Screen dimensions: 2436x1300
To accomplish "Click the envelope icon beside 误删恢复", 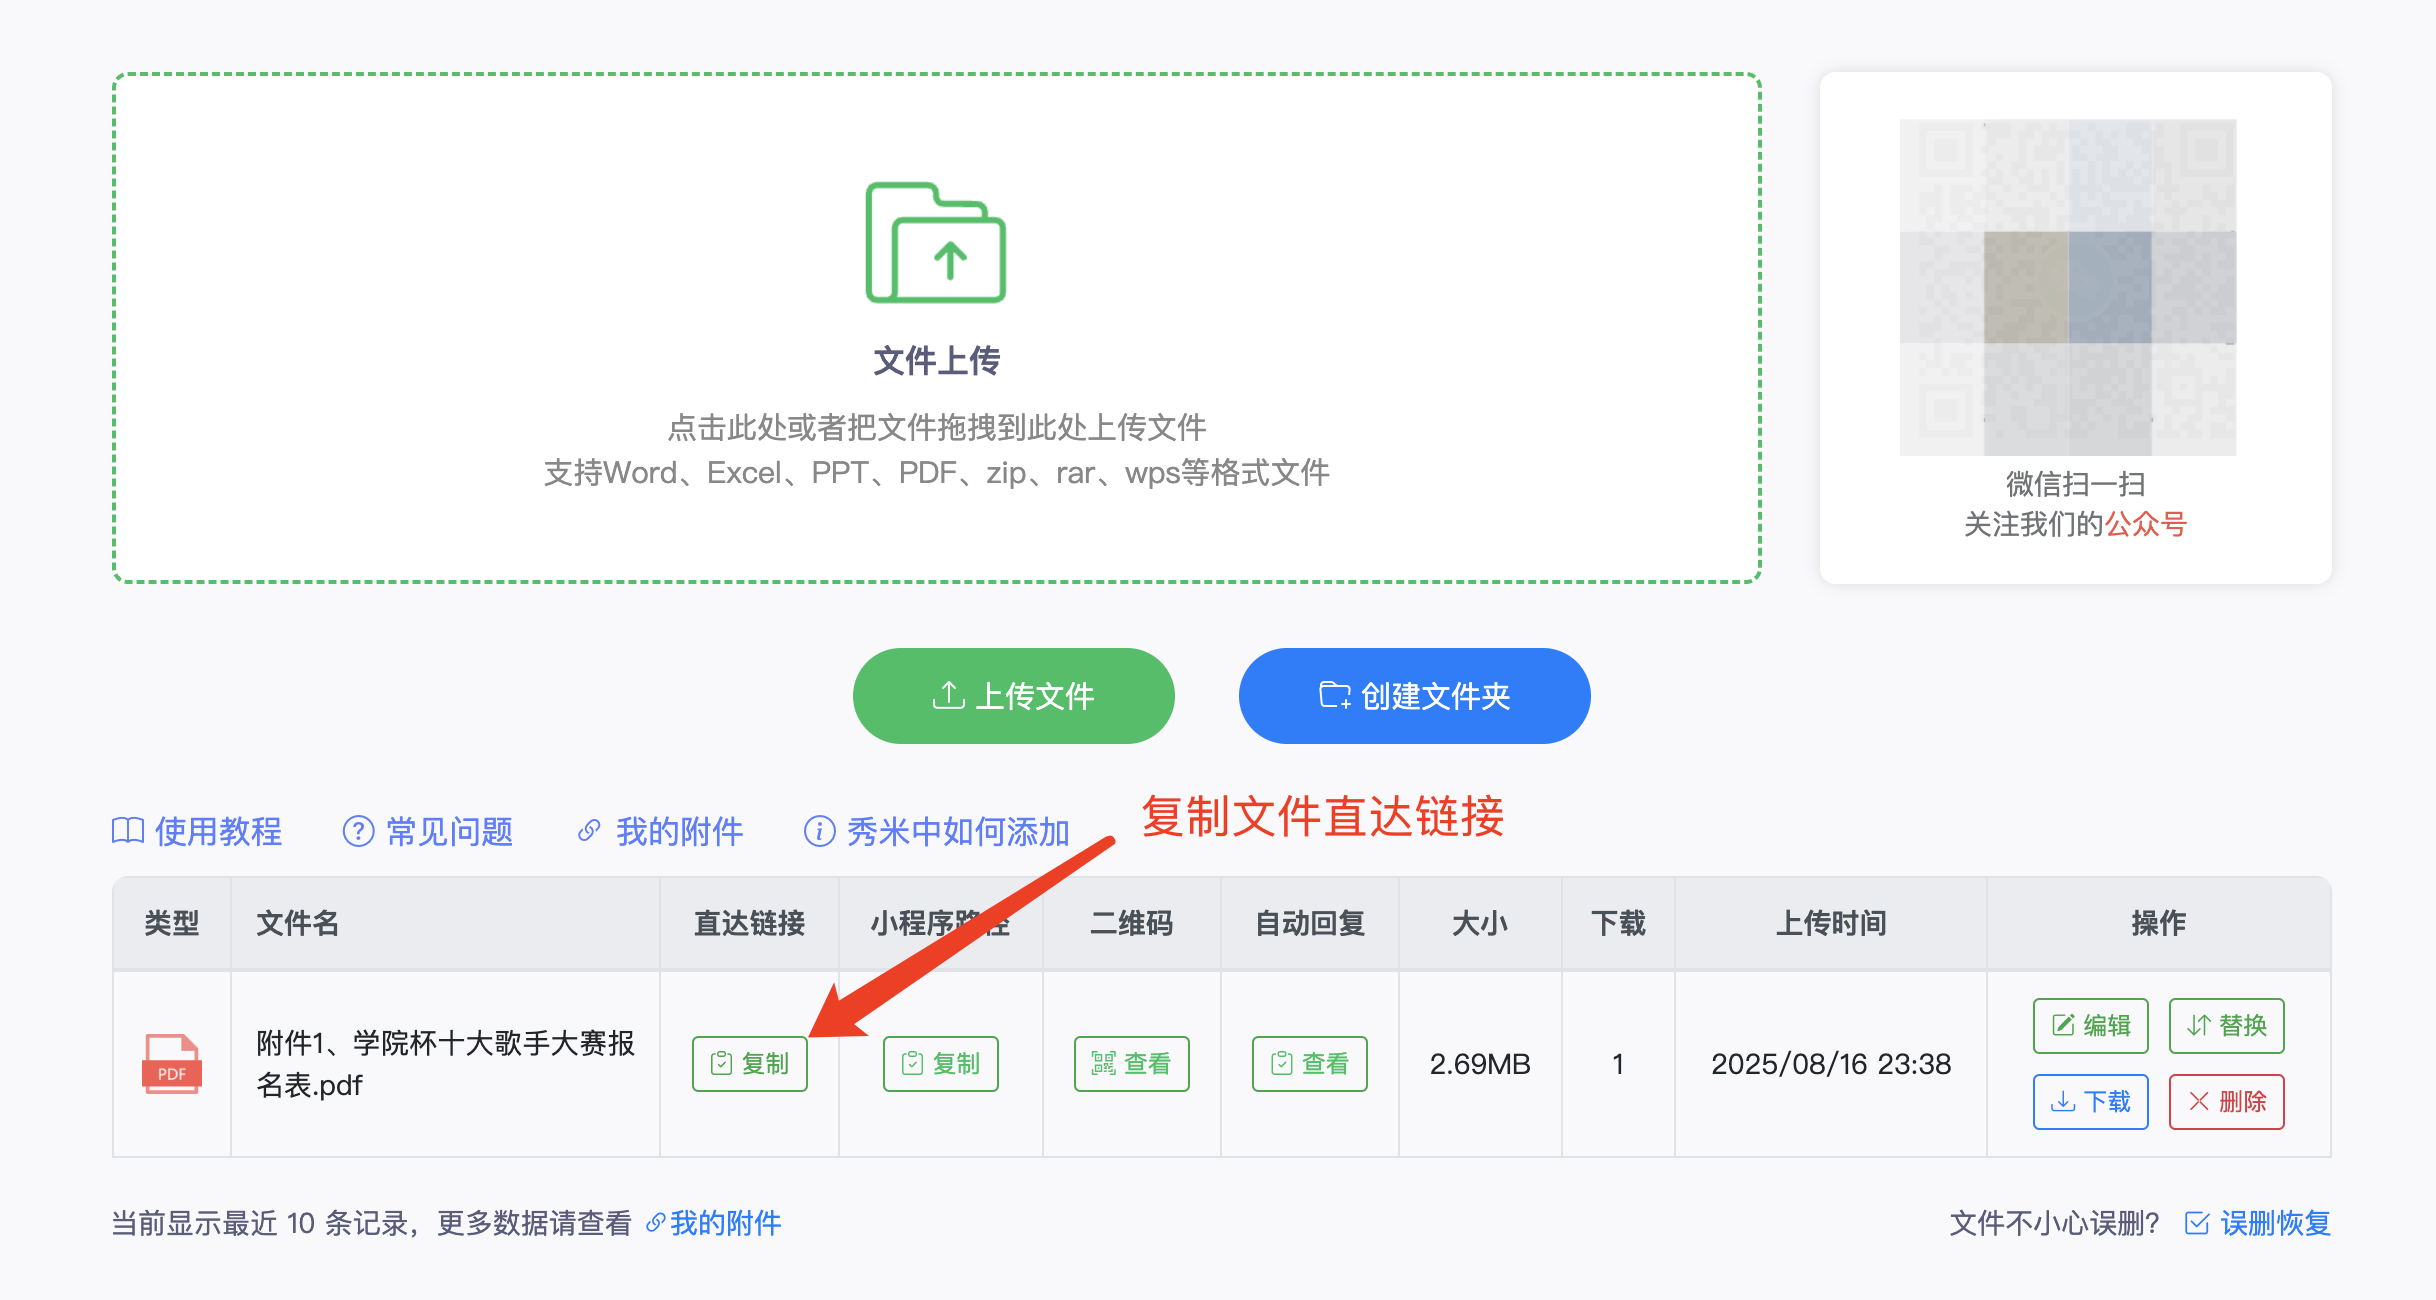I will [x=2195, y=1223].
